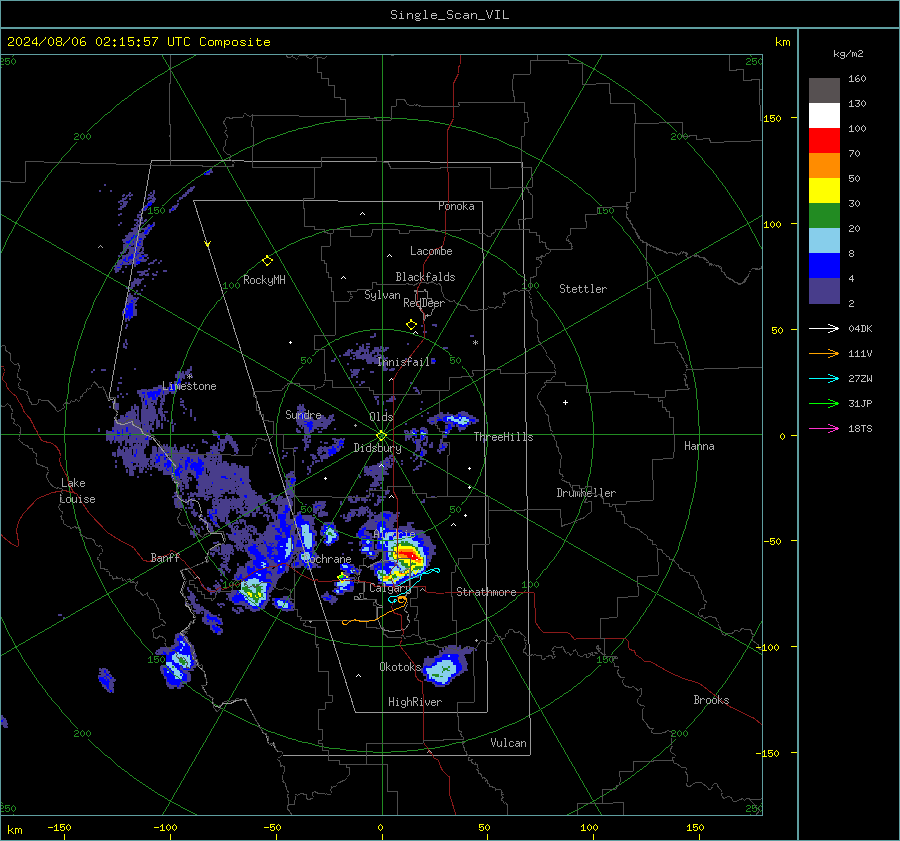Click the ThreeHills town label
This screenshot has width=900, height=841.
503,437
